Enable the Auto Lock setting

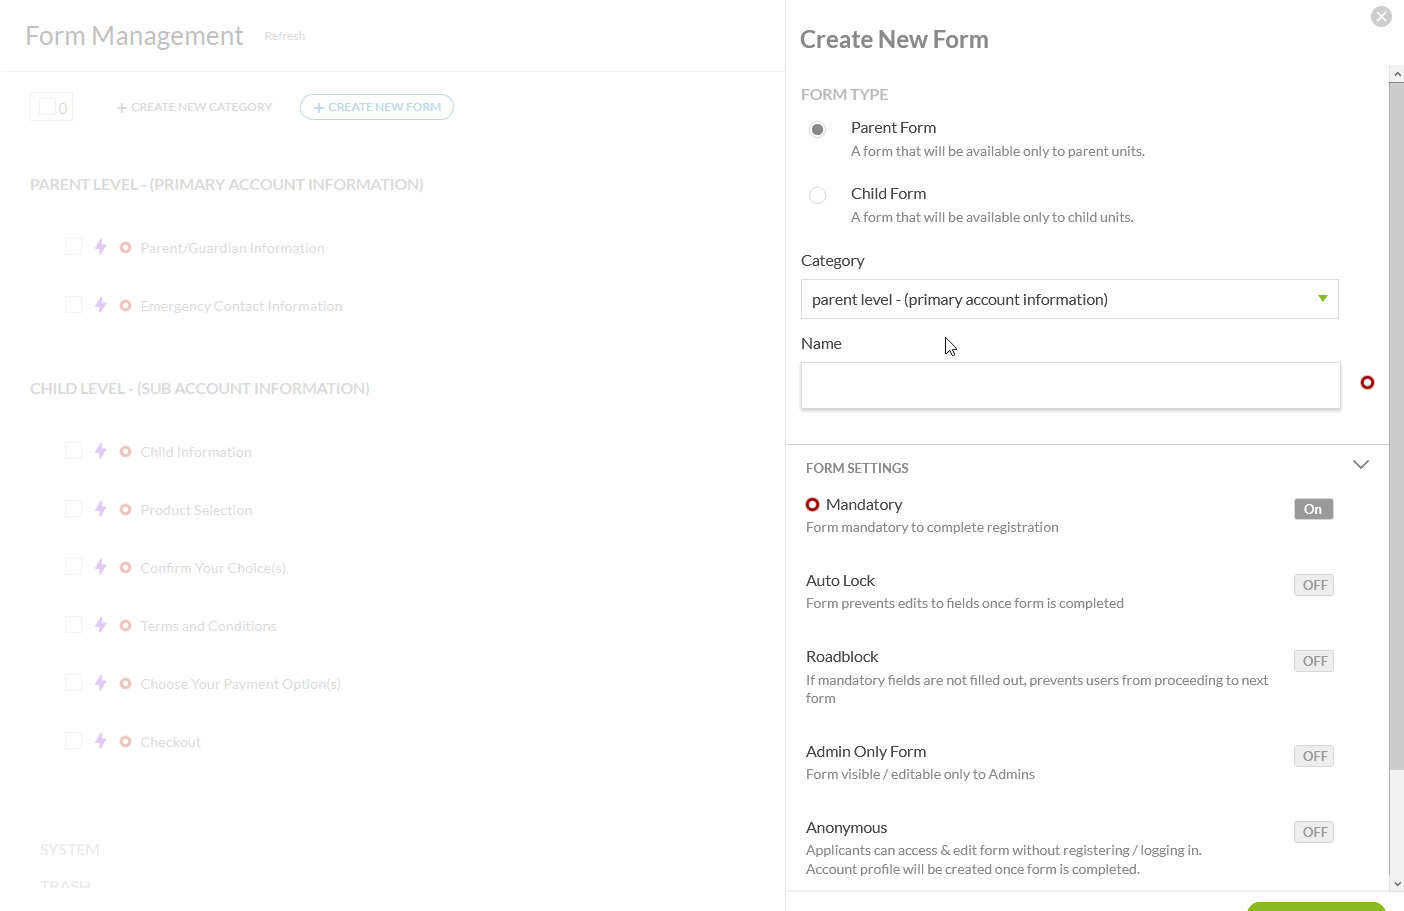click(1313, 585)
